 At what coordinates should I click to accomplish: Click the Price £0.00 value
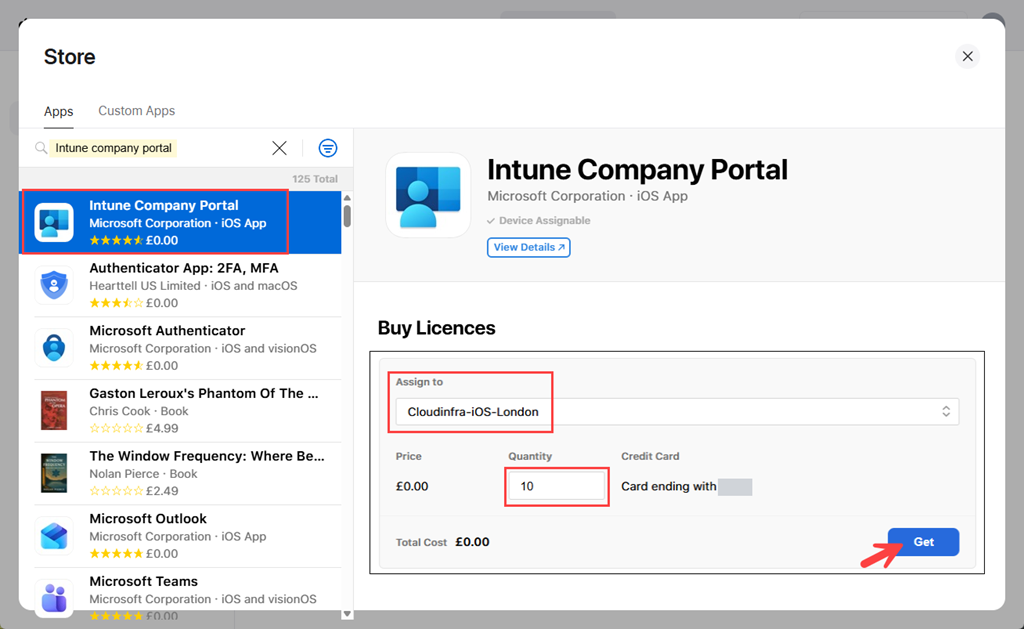[x=412, y=487]
